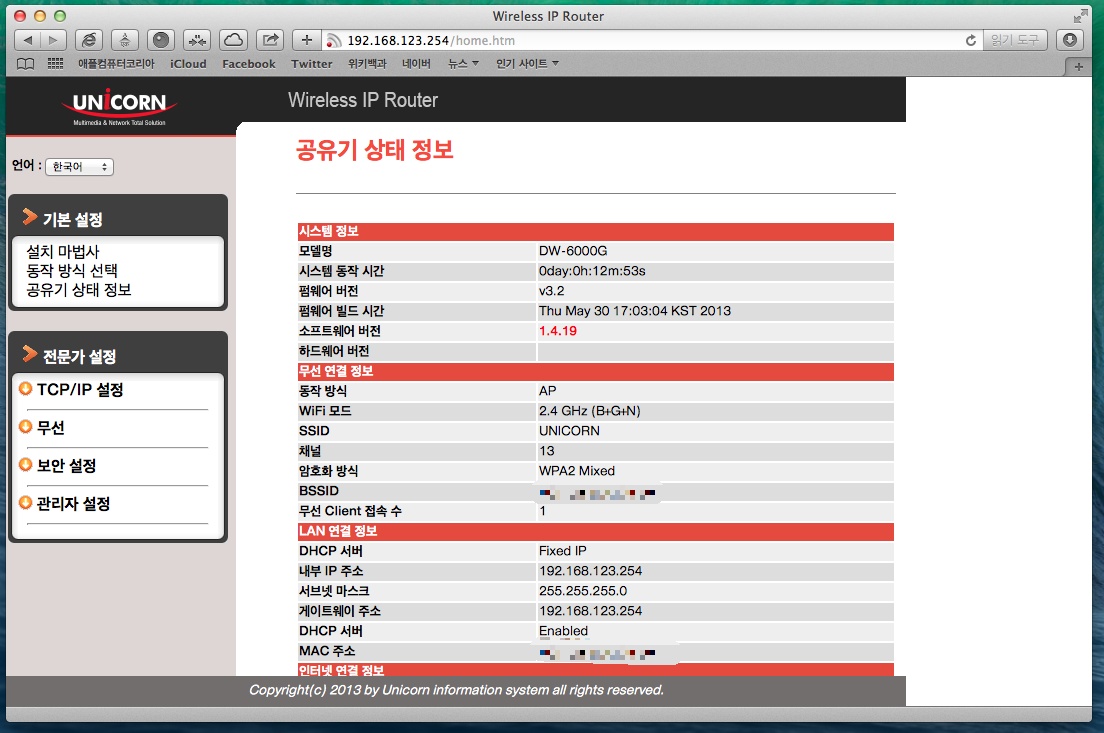Open 애플컴퓨터코리아 bookmark

click(x=116, y=63)
